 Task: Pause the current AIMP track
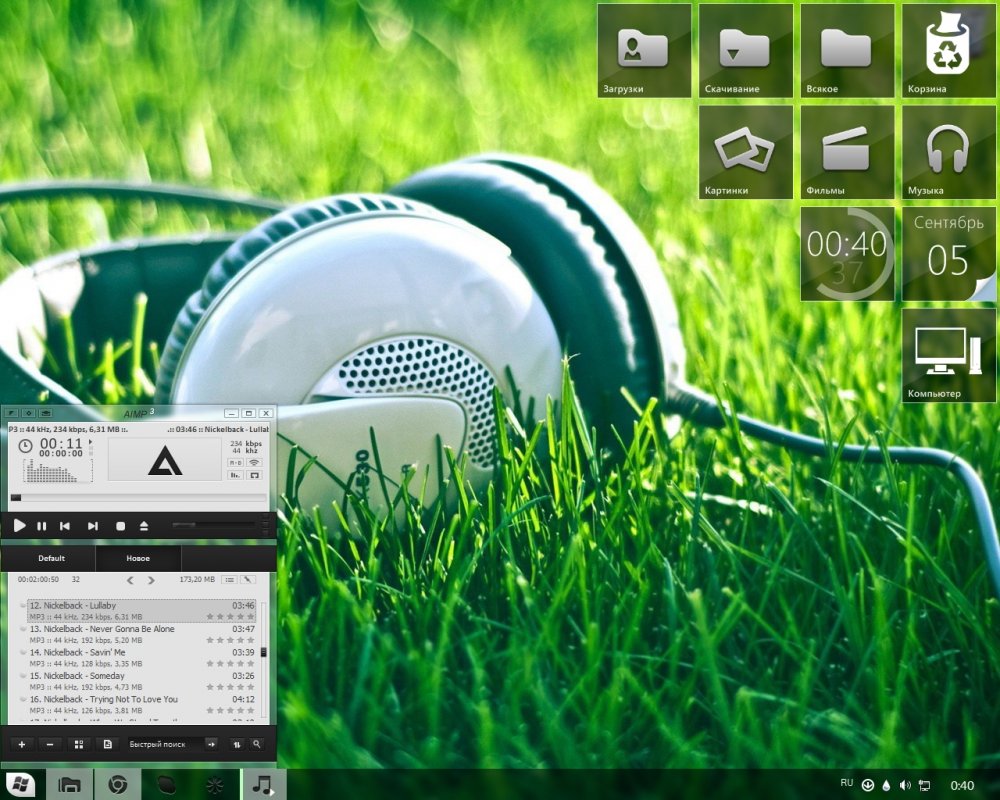[42, 526]
